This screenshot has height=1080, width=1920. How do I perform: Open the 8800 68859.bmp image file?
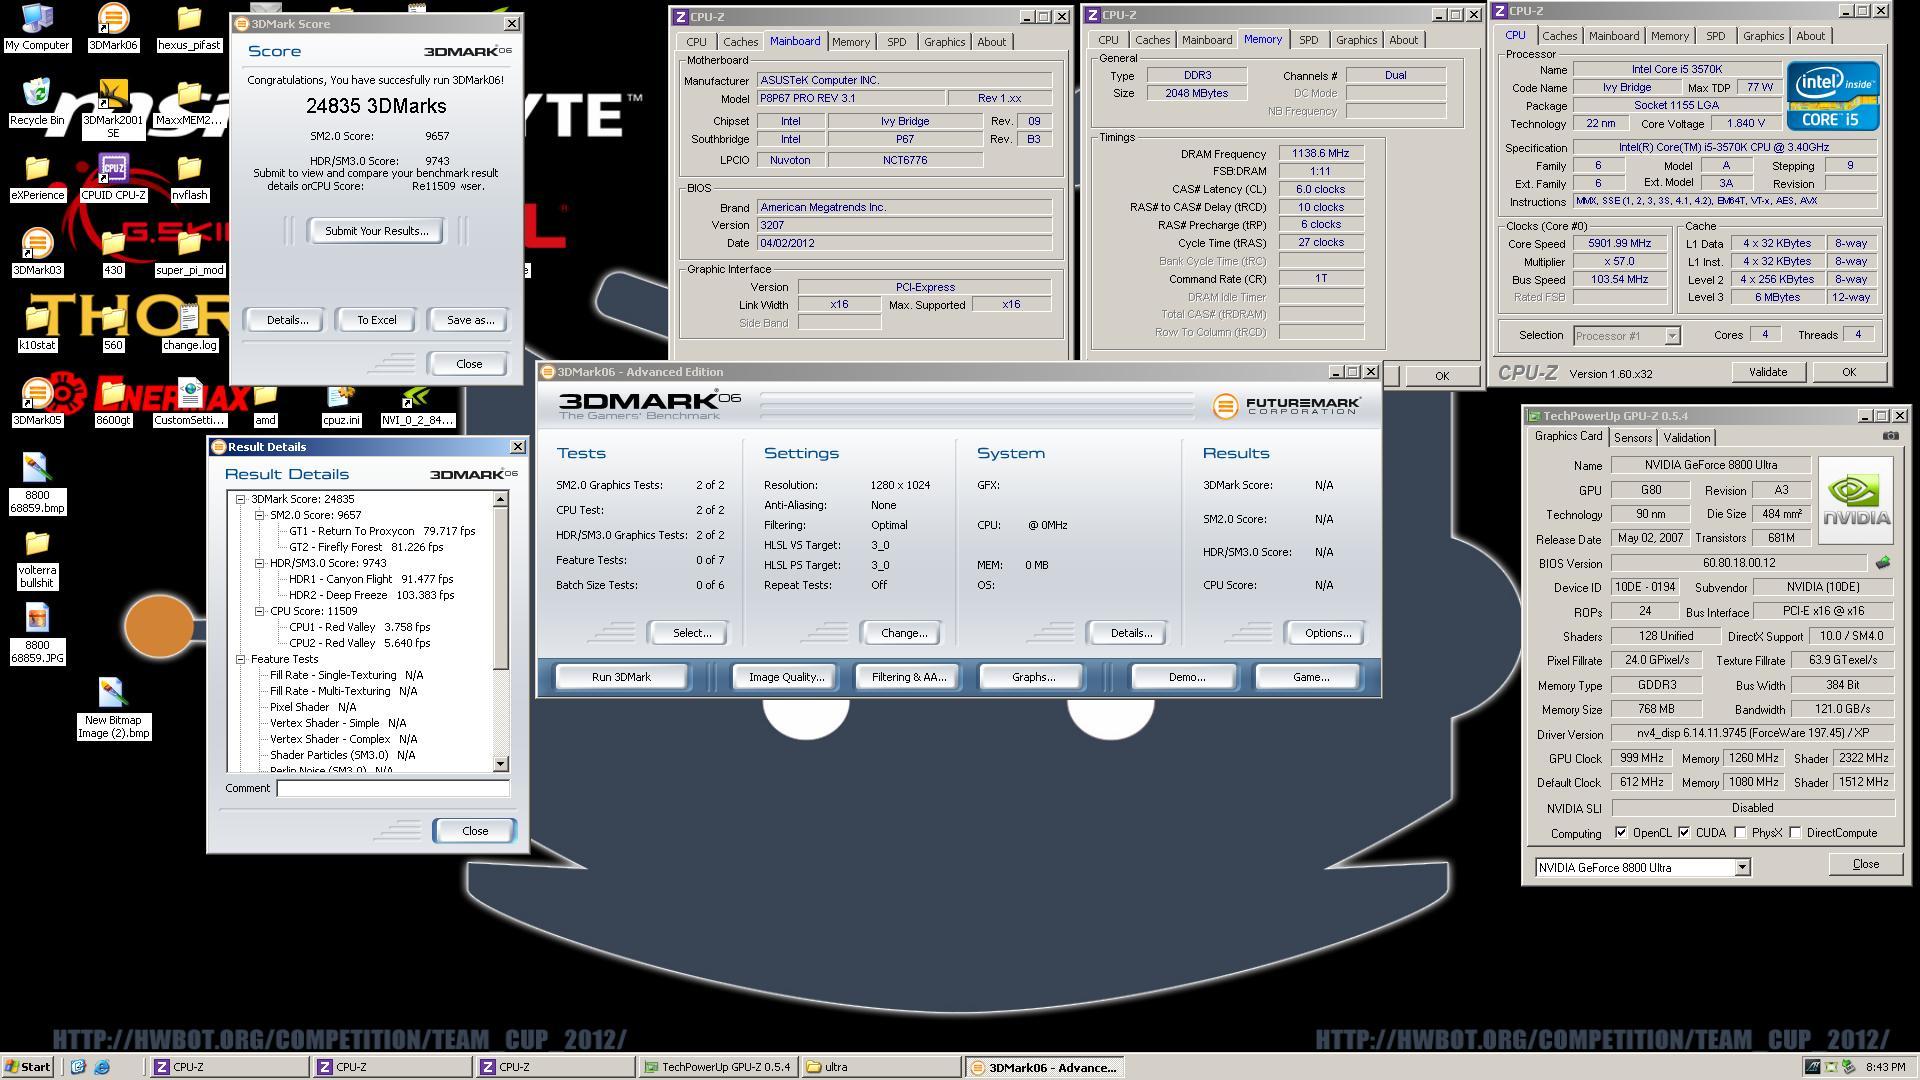[x=37, y=483]
